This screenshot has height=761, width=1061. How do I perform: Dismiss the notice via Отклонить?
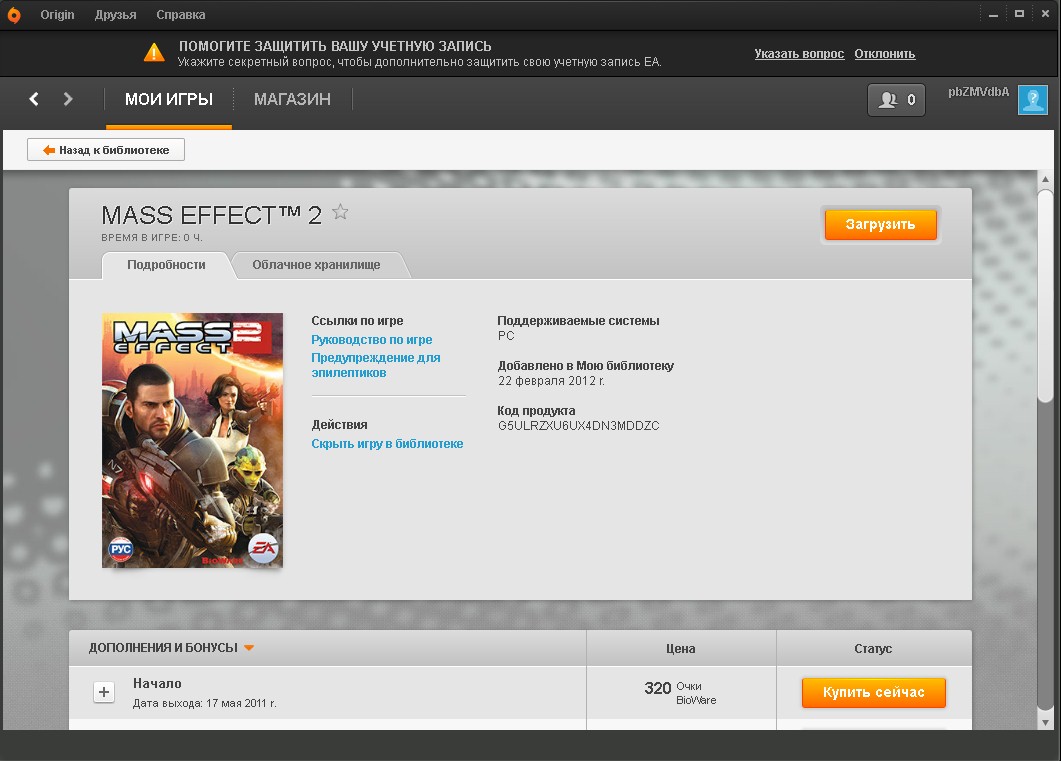point(884,54)
